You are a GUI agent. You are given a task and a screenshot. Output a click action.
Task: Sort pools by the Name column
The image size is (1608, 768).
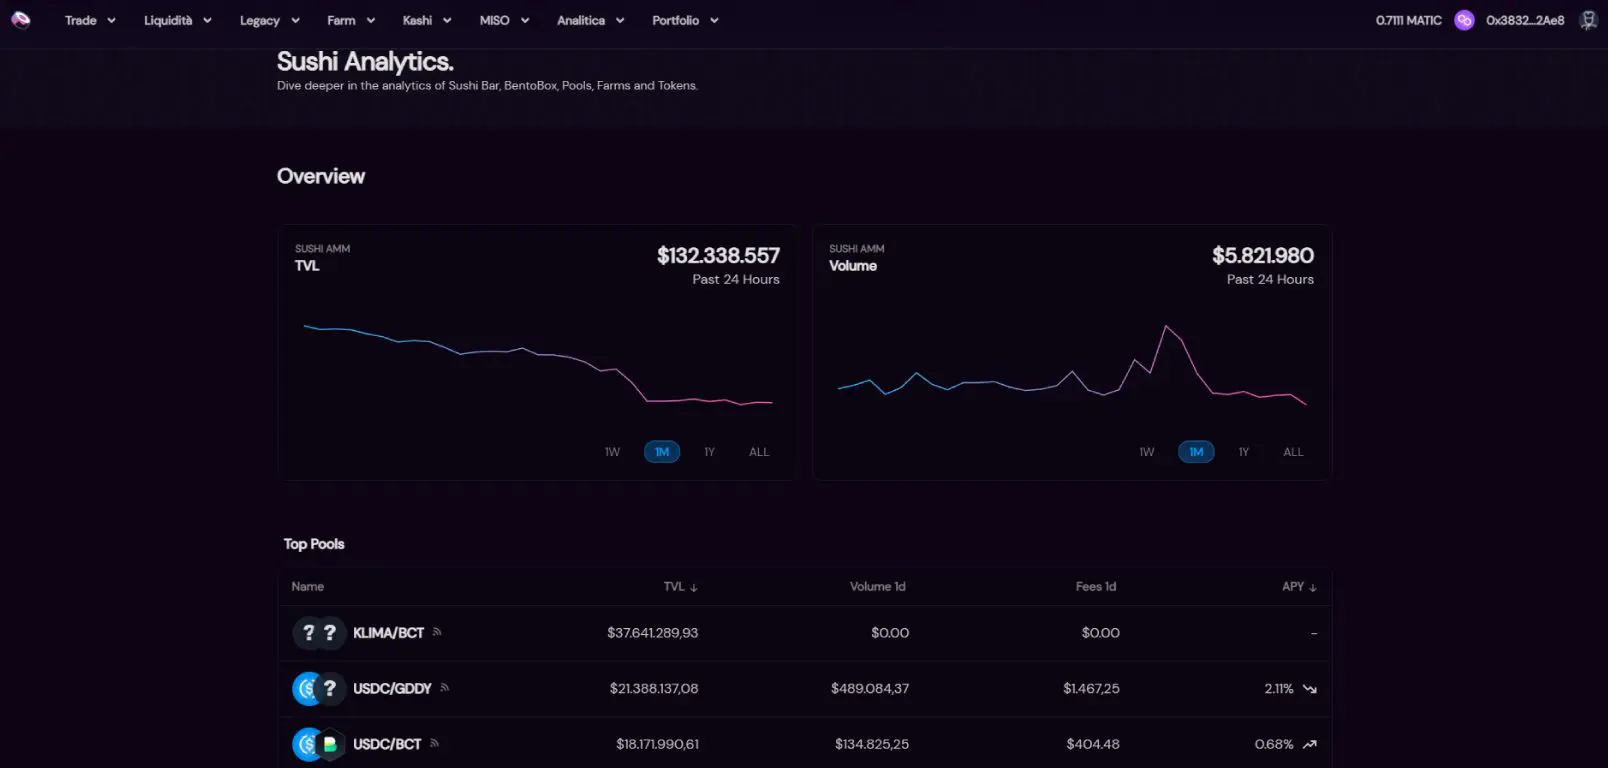point(307,587)
